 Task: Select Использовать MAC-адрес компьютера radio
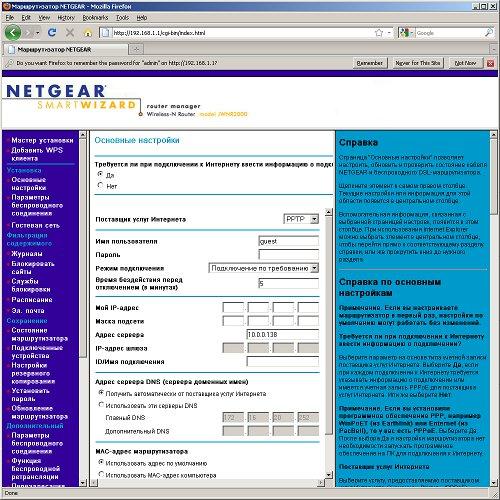pyautogui.click(x=101, y=474)
